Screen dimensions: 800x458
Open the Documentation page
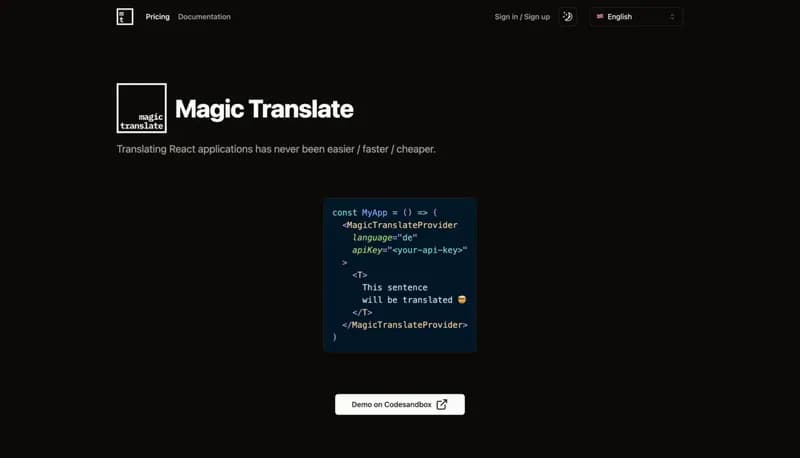pyautogui.click(x=204, y=17)
